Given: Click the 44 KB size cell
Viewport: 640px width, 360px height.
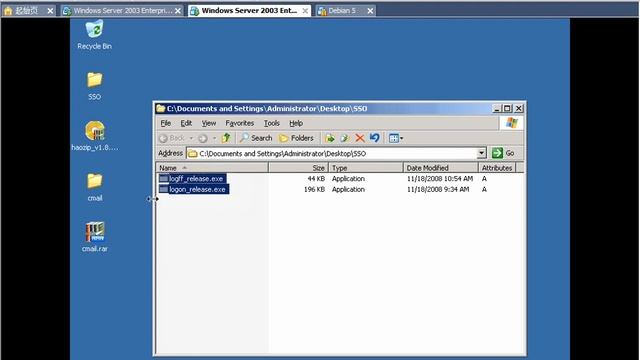Looking at the screenshot, I should tap(316, 179).
